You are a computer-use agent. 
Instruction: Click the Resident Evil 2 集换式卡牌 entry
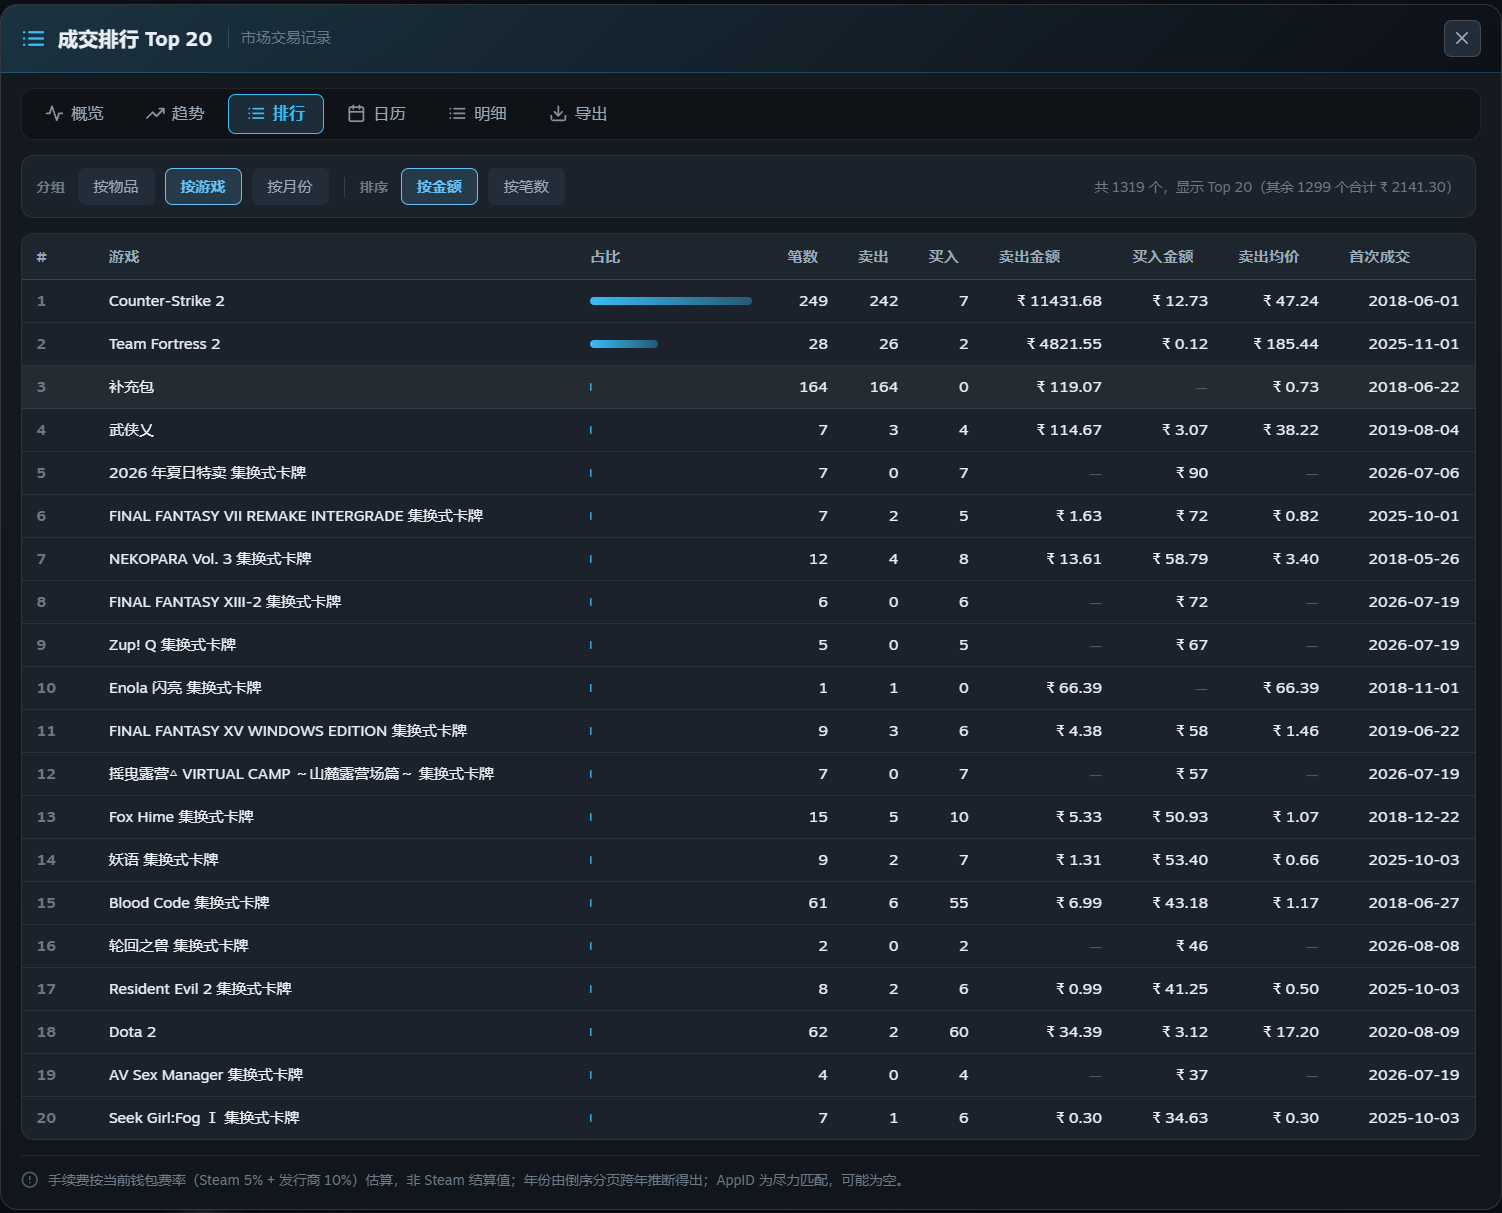[x=200, y=989]
